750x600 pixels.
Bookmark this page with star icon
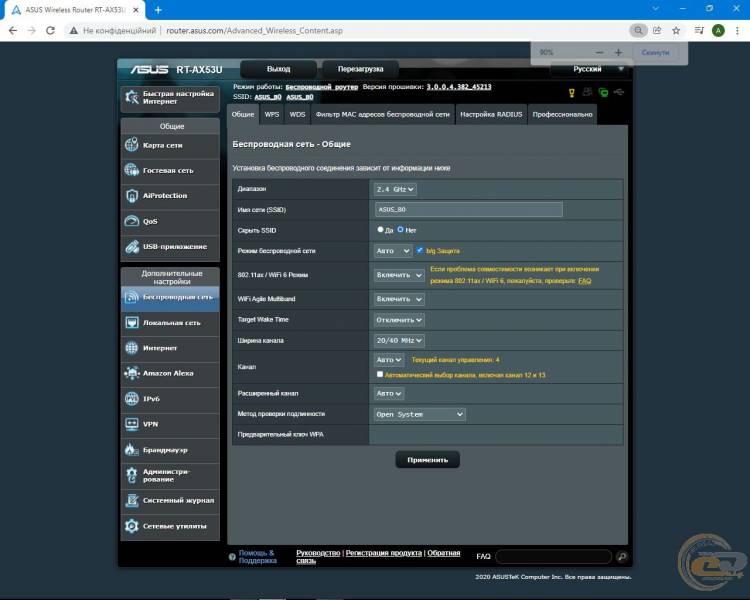(676, 31)
